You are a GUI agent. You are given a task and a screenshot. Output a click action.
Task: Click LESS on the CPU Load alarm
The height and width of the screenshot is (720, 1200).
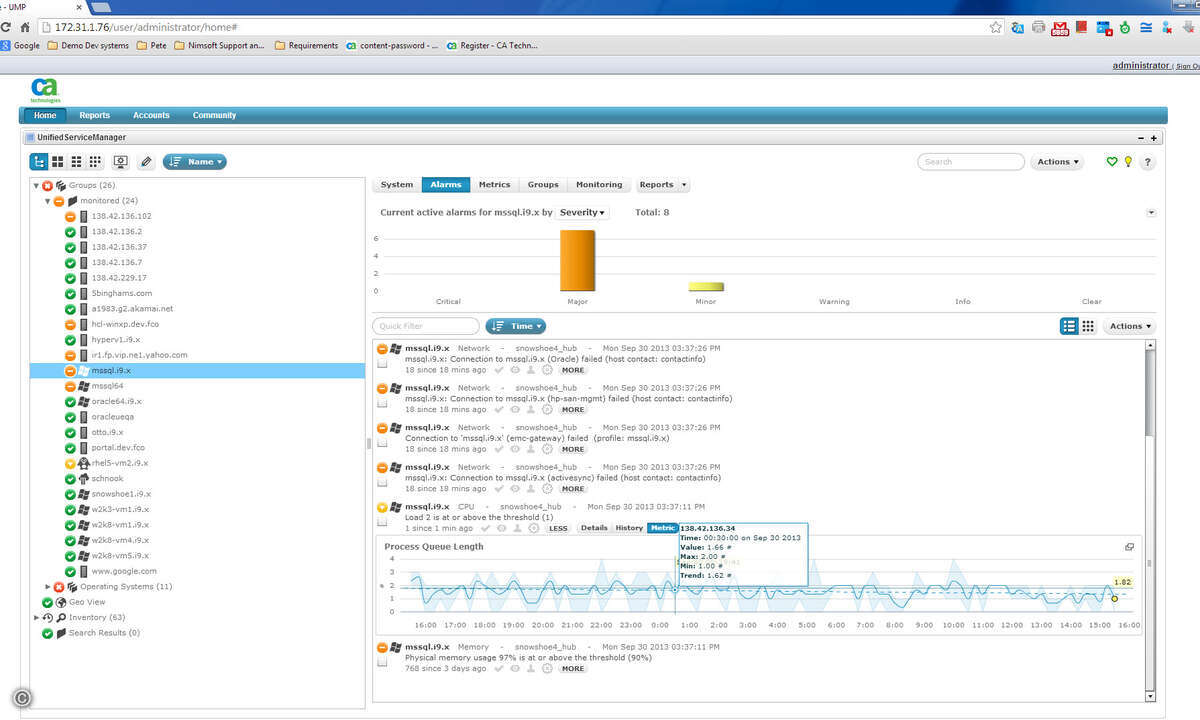[x=558, y=528]
